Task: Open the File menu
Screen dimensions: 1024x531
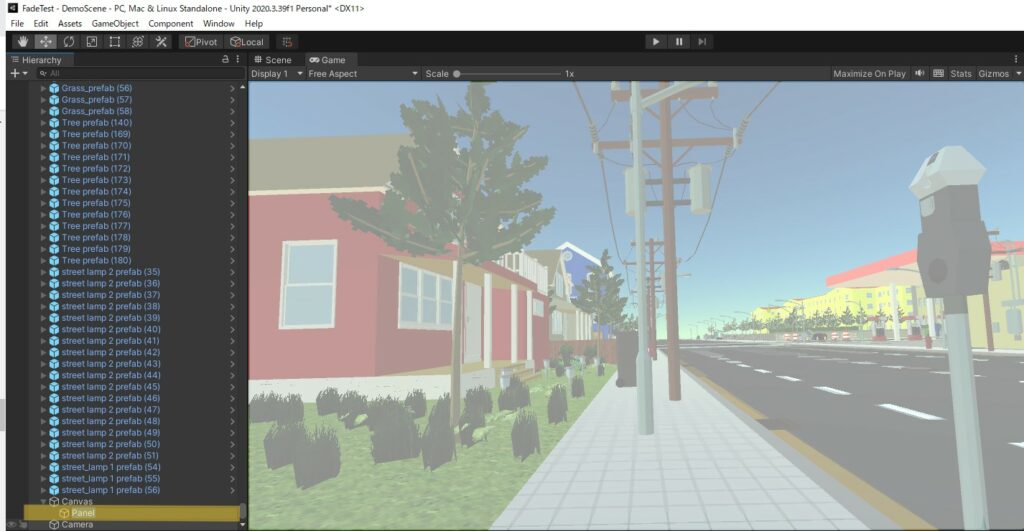Action: coord(17,24)
